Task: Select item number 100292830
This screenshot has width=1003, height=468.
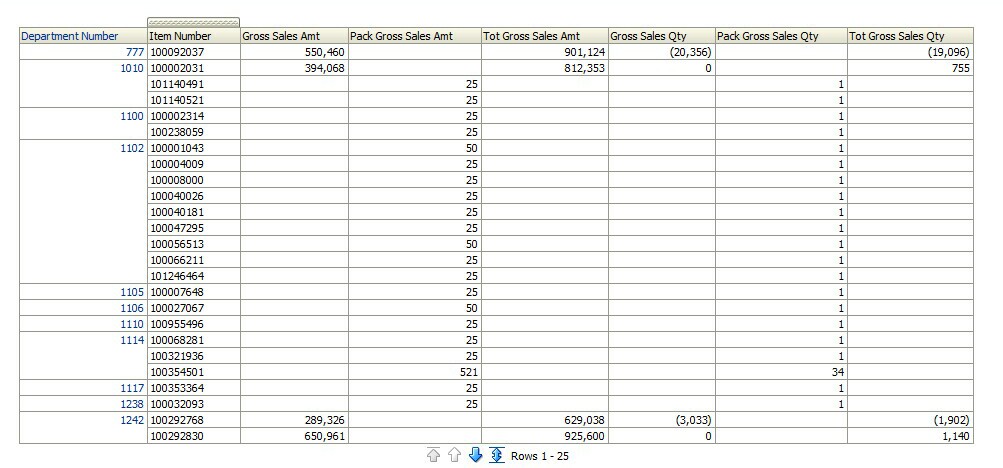Action: [177, 436]
